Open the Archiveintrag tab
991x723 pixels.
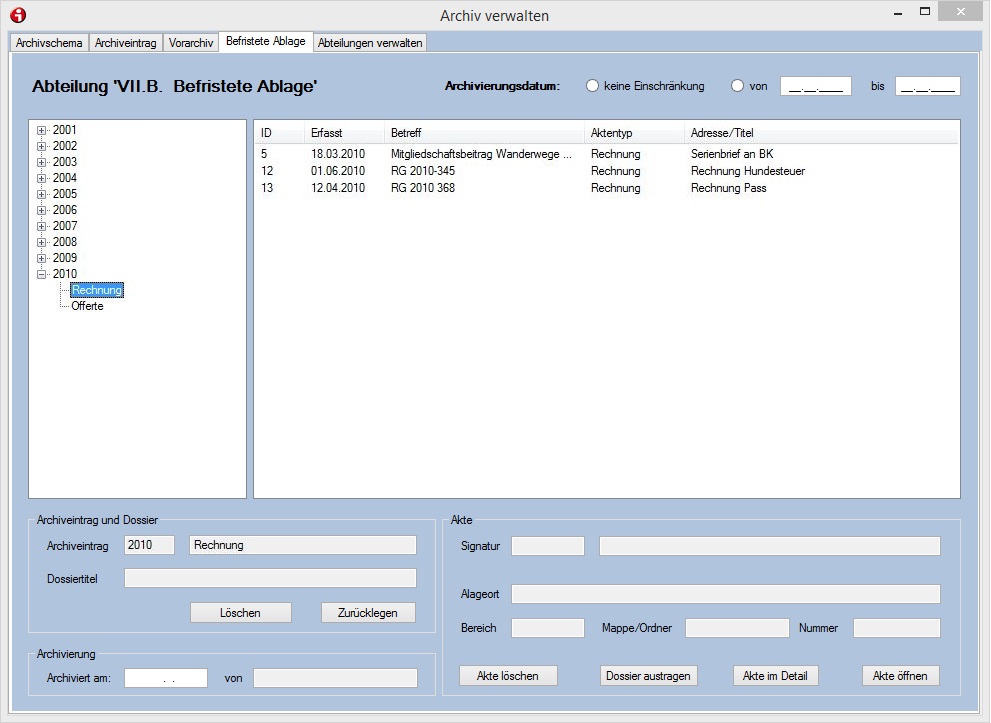125,43
